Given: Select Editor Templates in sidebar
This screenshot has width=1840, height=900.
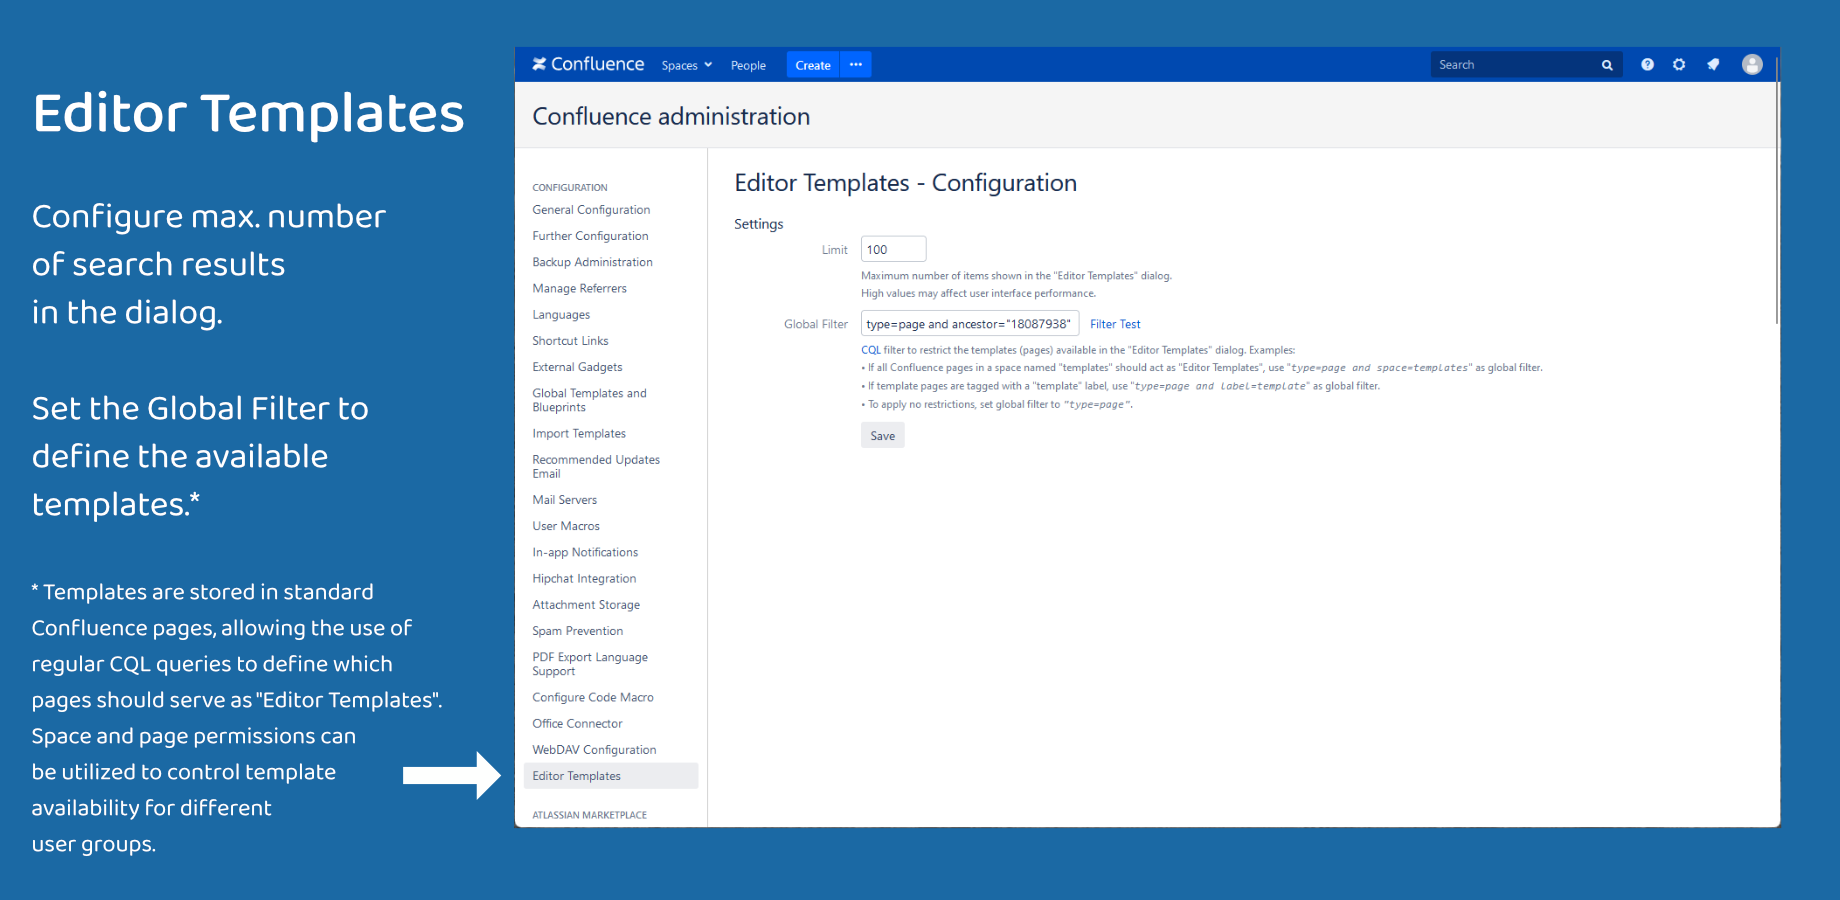Looking at the screenshot, I should pos(611,776).
